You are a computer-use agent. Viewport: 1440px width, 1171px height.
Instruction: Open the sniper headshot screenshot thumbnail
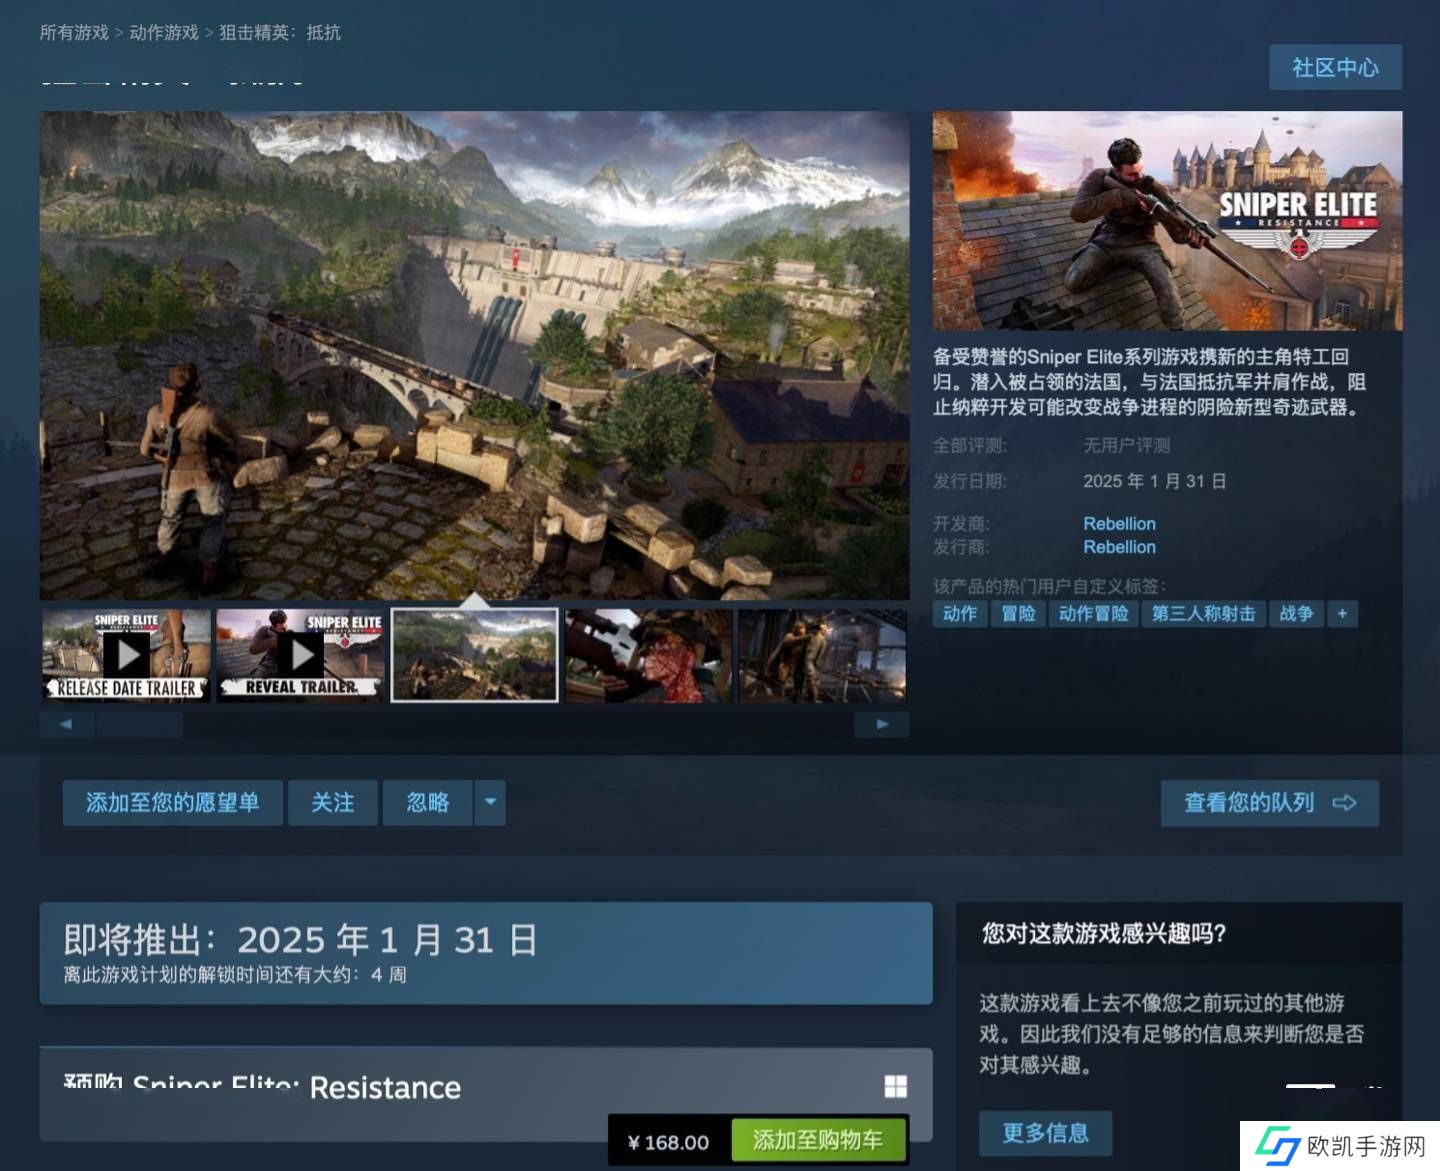[x=648, y=655]
